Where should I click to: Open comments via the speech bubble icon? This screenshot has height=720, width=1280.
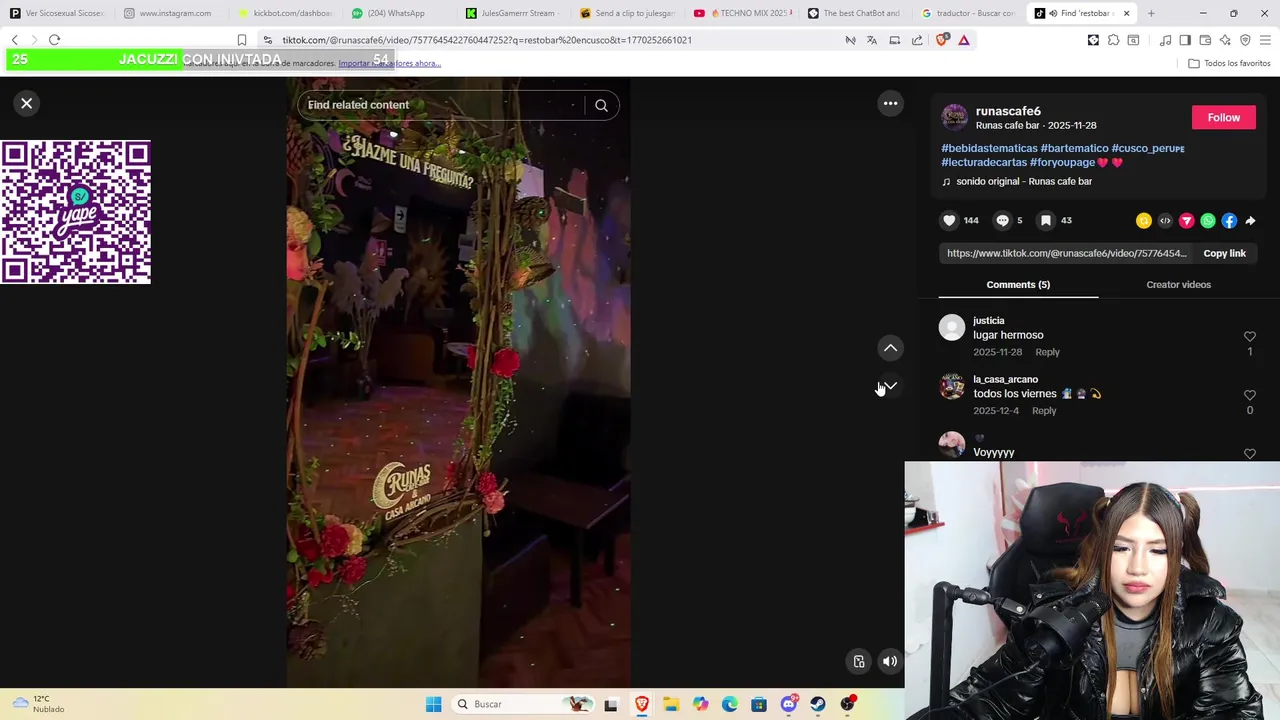pos(1002,220)
